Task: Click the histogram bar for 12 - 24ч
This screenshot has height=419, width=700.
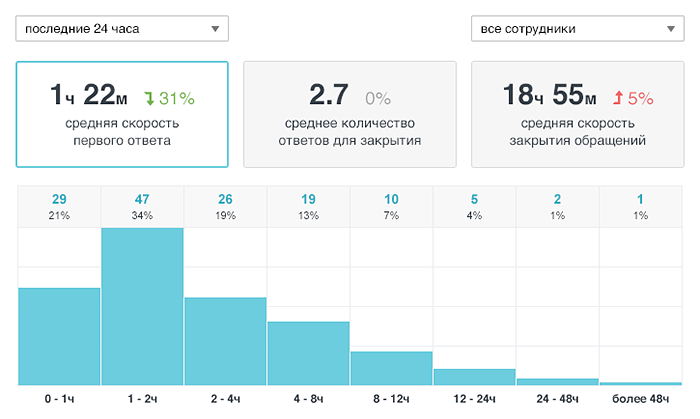Action: (475, 377)
